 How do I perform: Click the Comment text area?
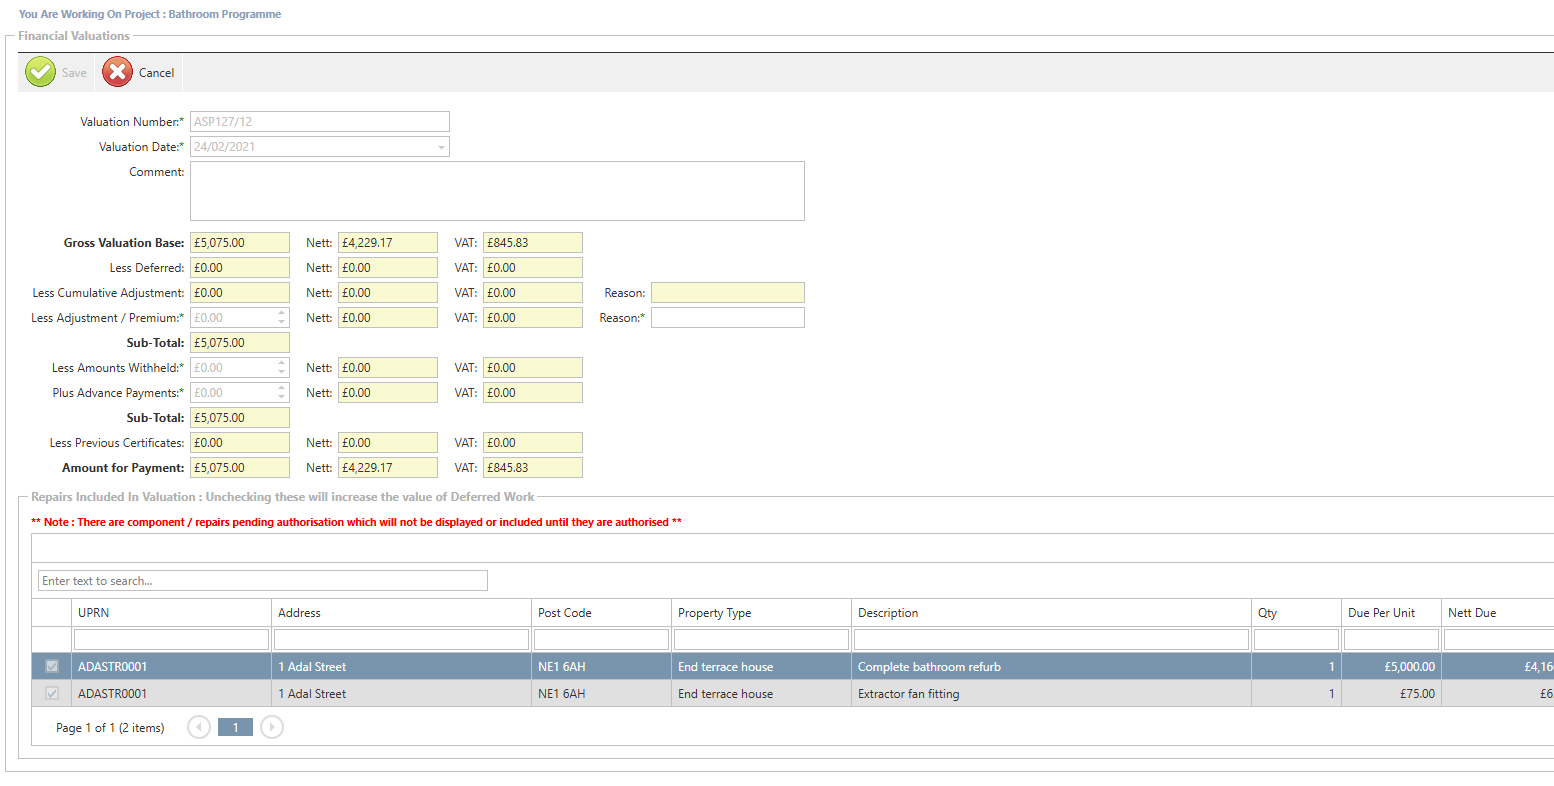pyautogui.click(x=497, y=190)
